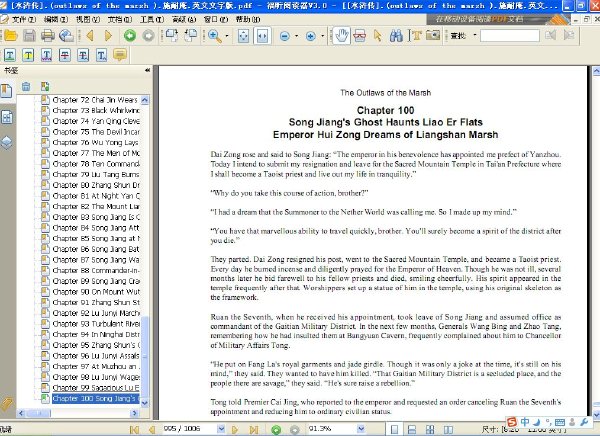The width and height of the screenshot is (600, 436).
Task: Jump to first page in status bar
Action: click(x=134, y=429)
